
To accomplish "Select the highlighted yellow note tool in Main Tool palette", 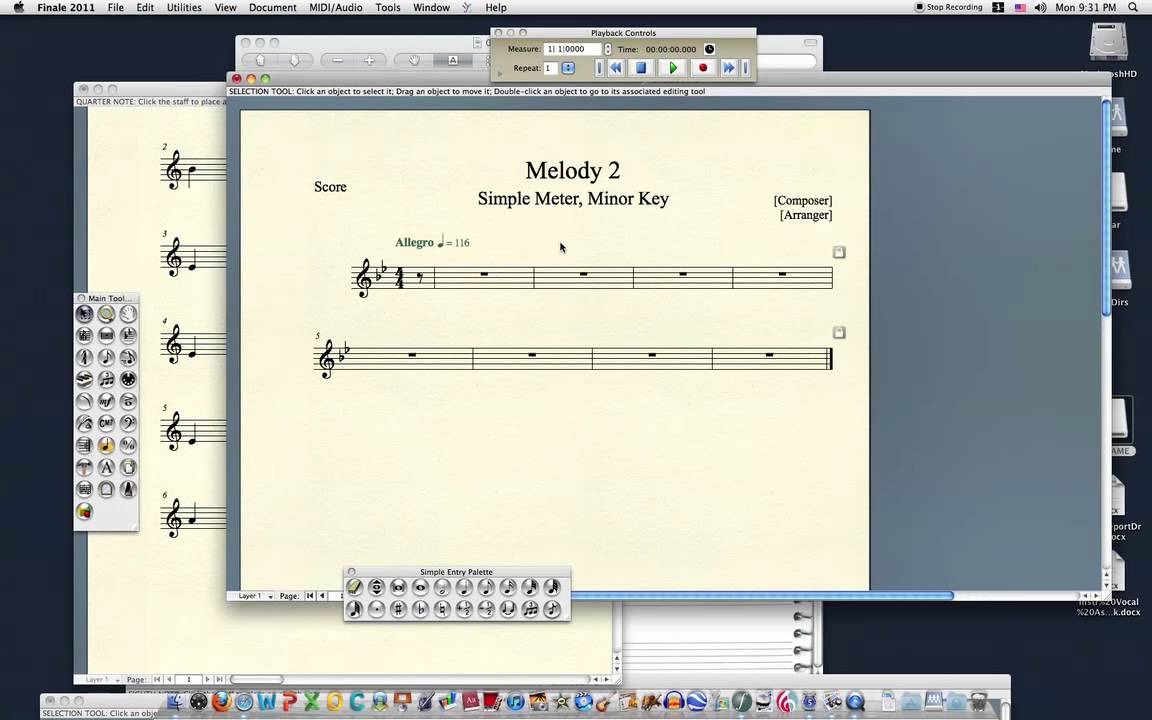I will tap(107, 445).
